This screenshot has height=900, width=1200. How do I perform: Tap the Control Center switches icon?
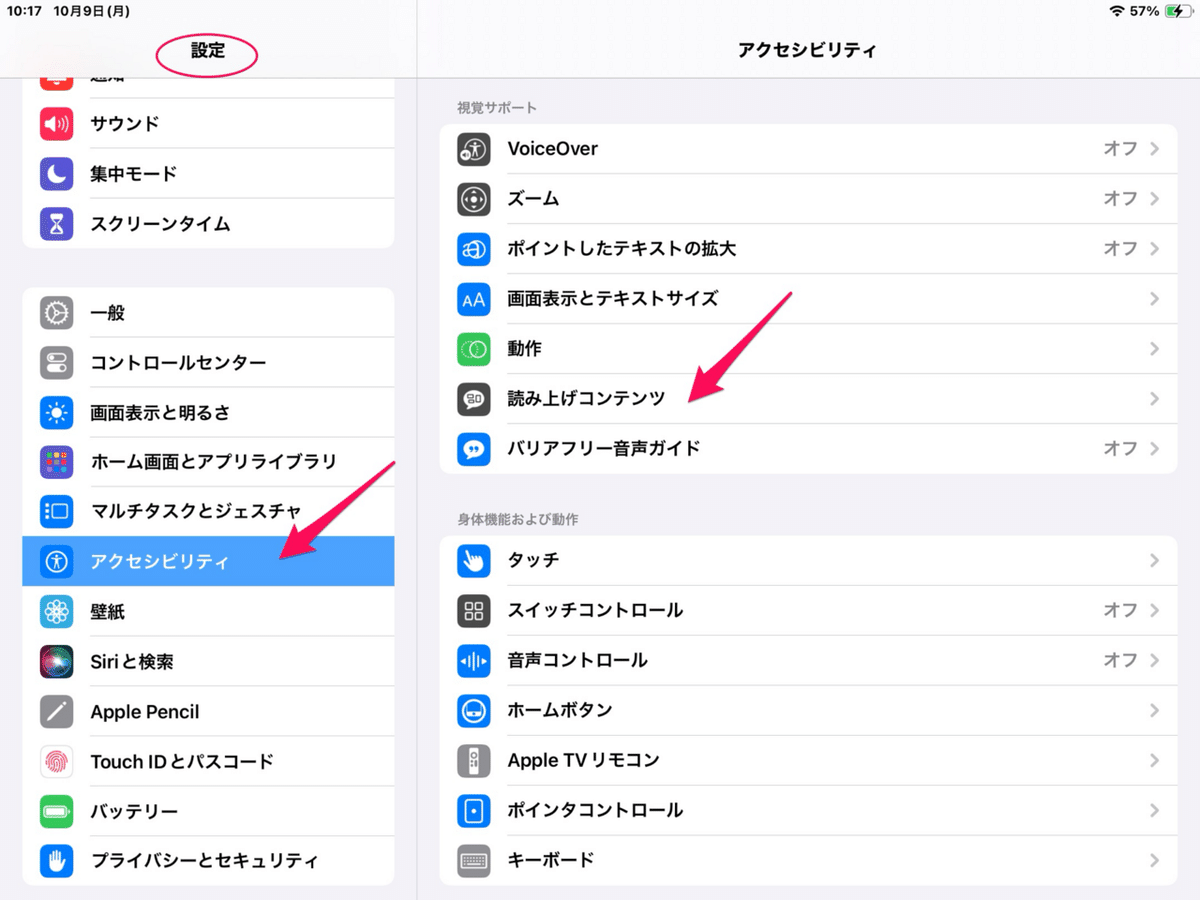57,362
